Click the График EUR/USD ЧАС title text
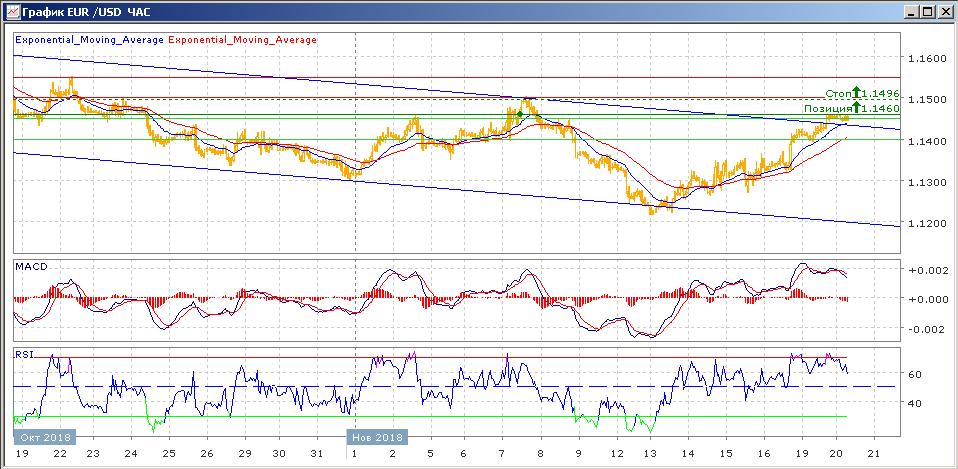Viewport: 958px width, 469px height. (x=79, y=12)
